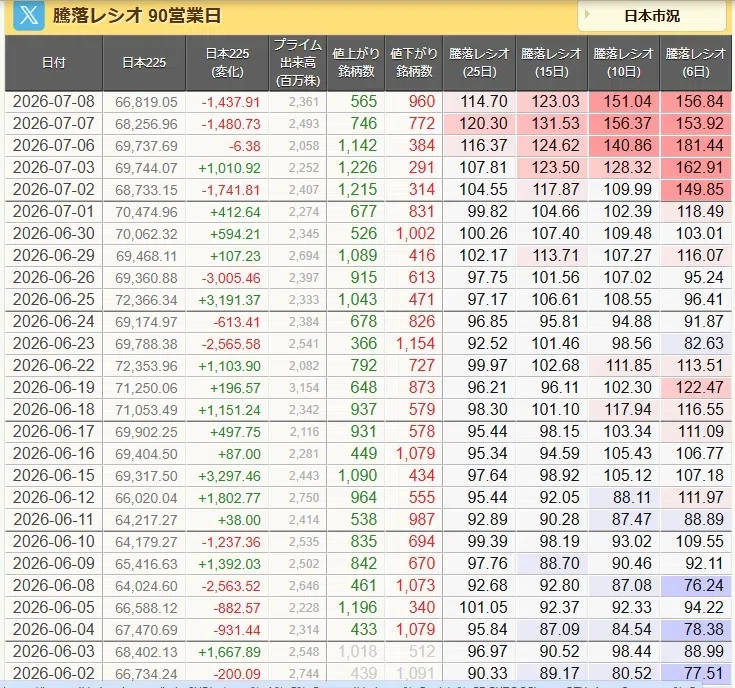Open the 日本市況 link button
Image resolution: width=735 pixels, height=688 pixels.
652,16
